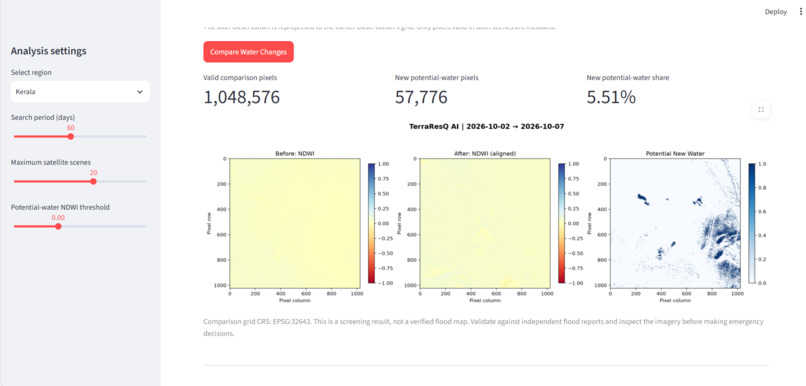This screenshot has height=386, width=806.
Task: Expand the Kerala region dropdown chevron
Action: [139, 92]
